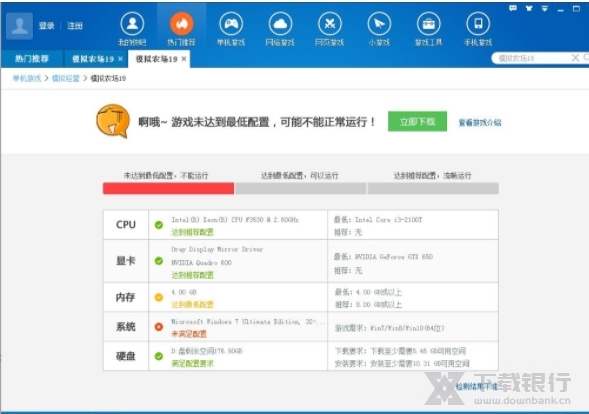Click the 模拟农场19 search field
589x414 pixels.
(x=532, y=58)
